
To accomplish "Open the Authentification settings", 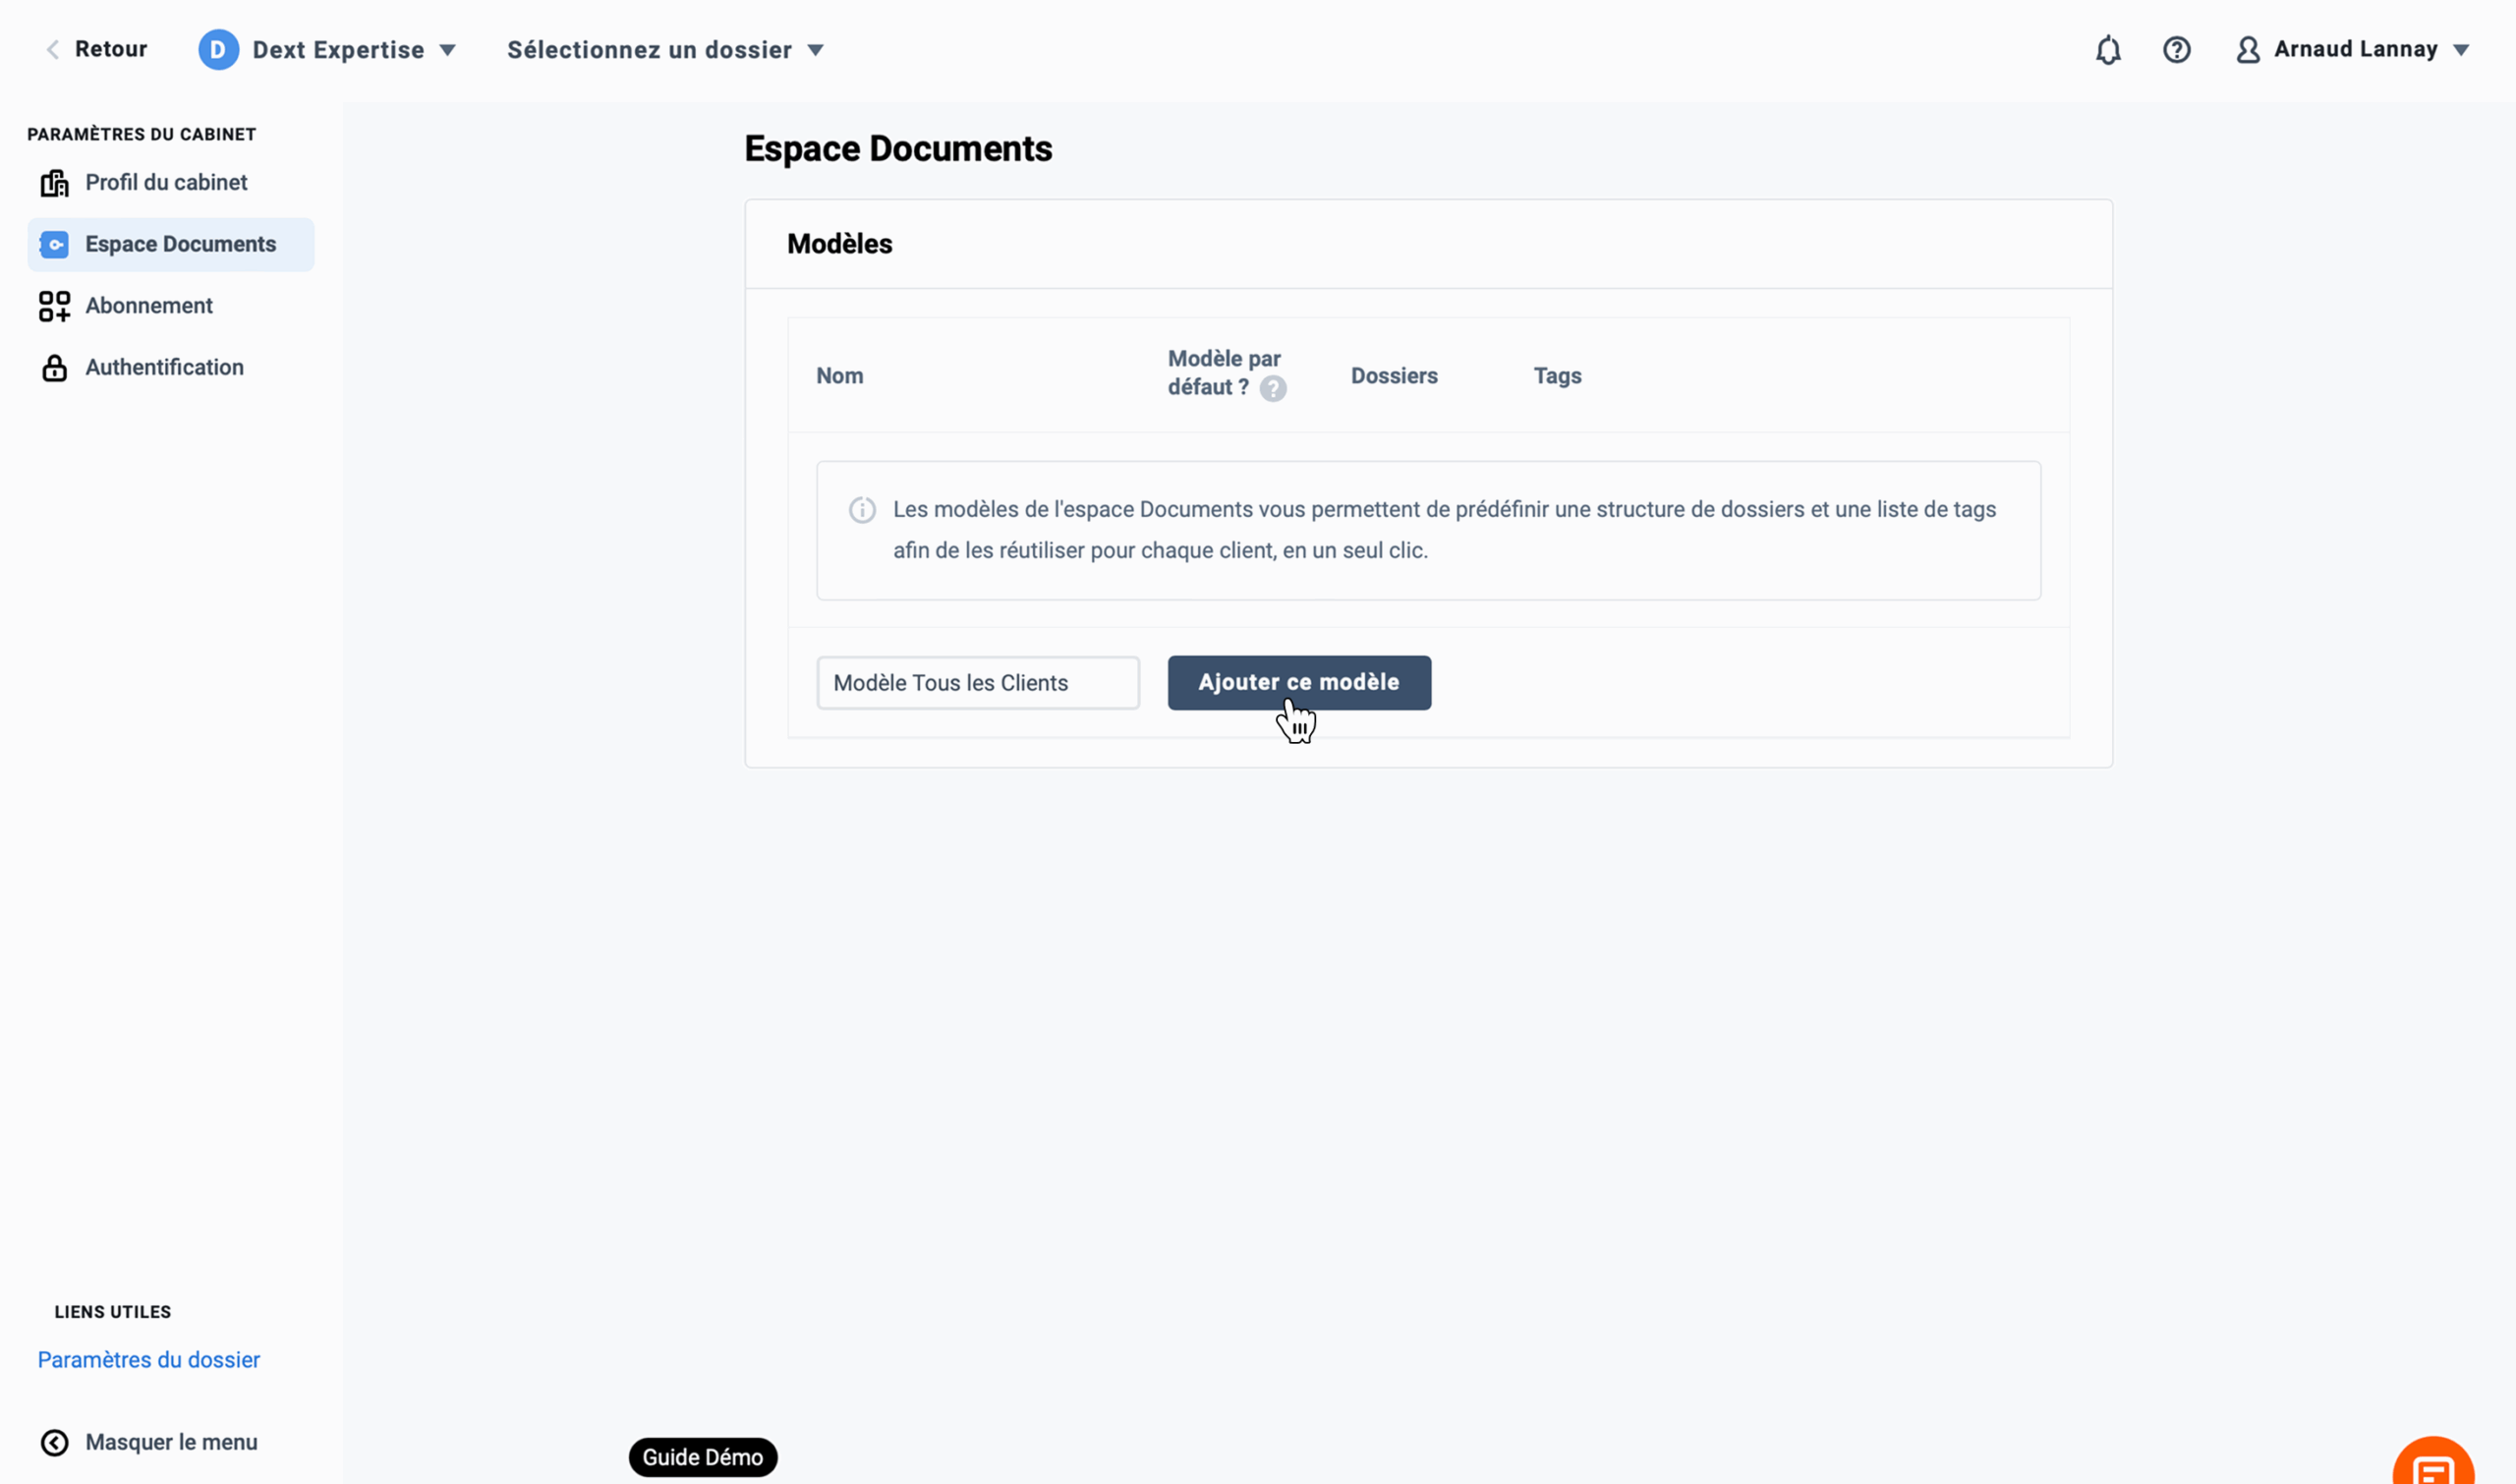I will click(171, 368).
